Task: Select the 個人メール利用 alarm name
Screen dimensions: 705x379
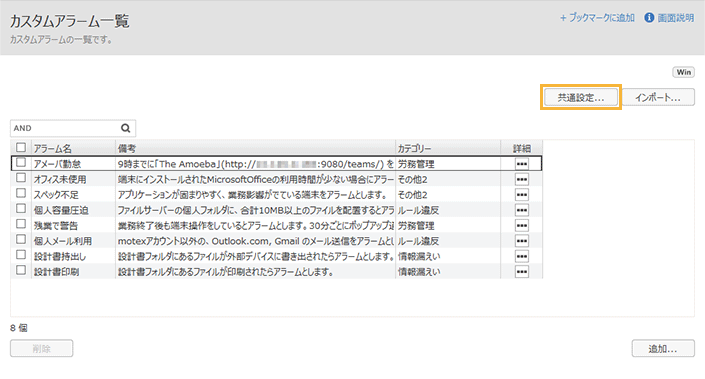Action: click(x=62, y=241)
